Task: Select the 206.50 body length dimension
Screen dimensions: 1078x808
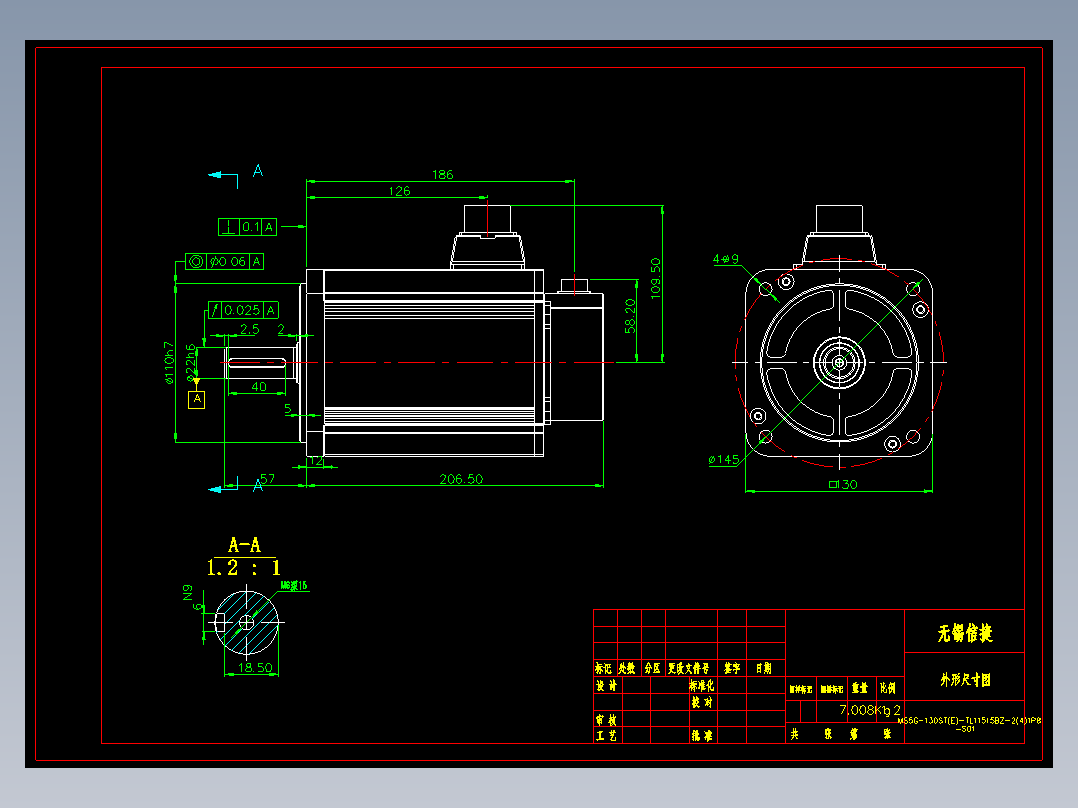Action: point(461,479)
